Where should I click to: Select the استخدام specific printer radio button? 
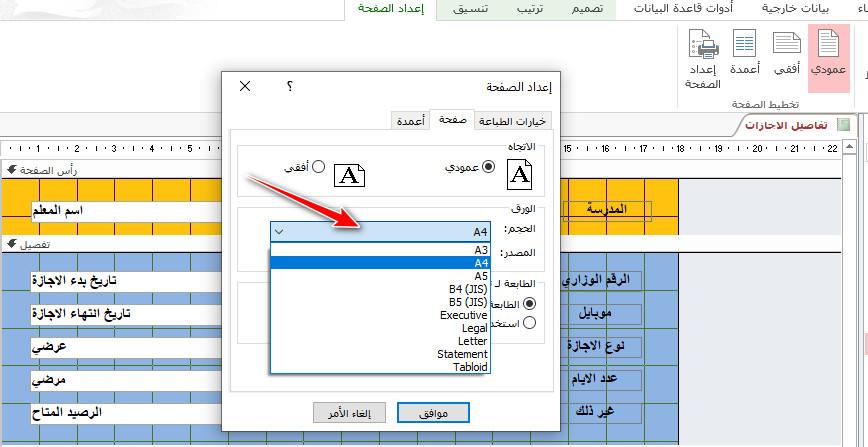[x=530, y=322]
